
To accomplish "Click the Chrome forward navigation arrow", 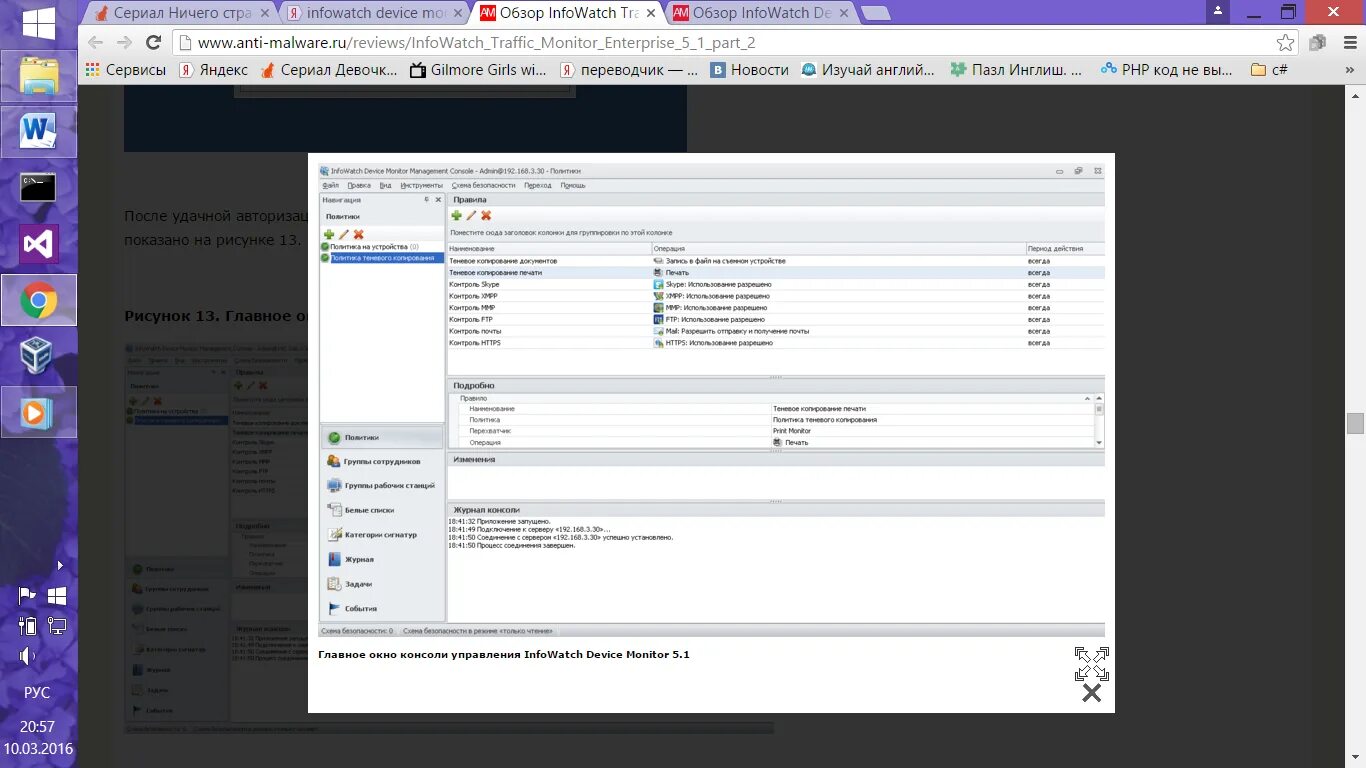I will tap(125, 42).
